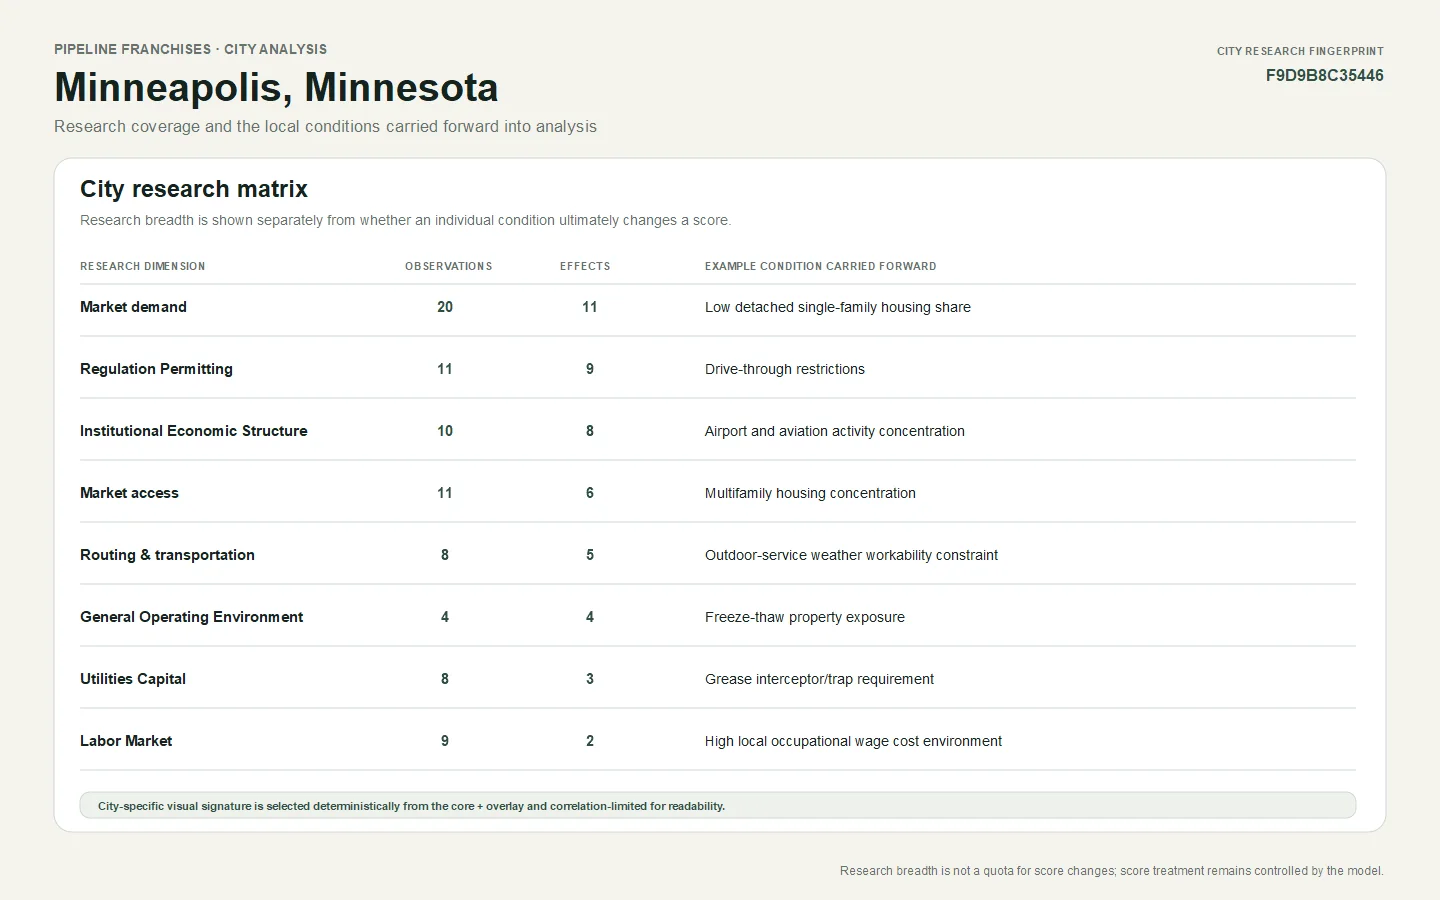The height and width of the screenshot is (900, 1440).
Task: Select Market demand observations value 20
Action: pyautogui.click(x=445, y=307)
